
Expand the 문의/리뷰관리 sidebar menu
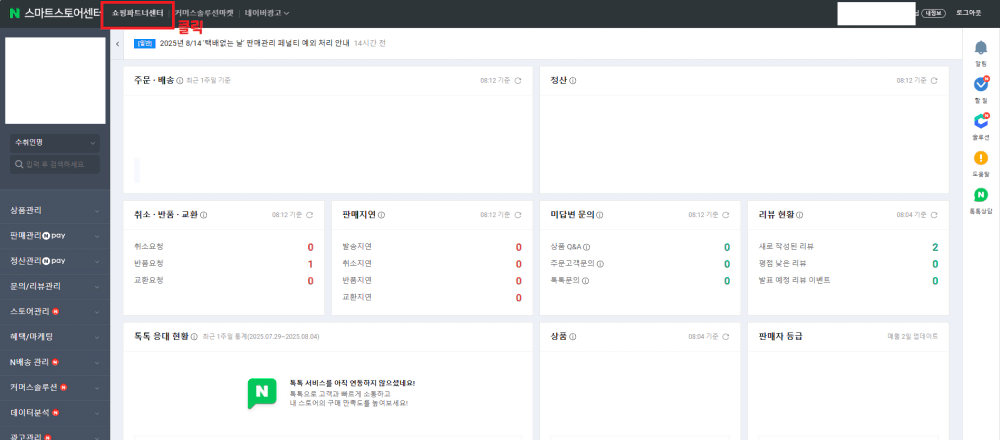click(x=55, y=286)
